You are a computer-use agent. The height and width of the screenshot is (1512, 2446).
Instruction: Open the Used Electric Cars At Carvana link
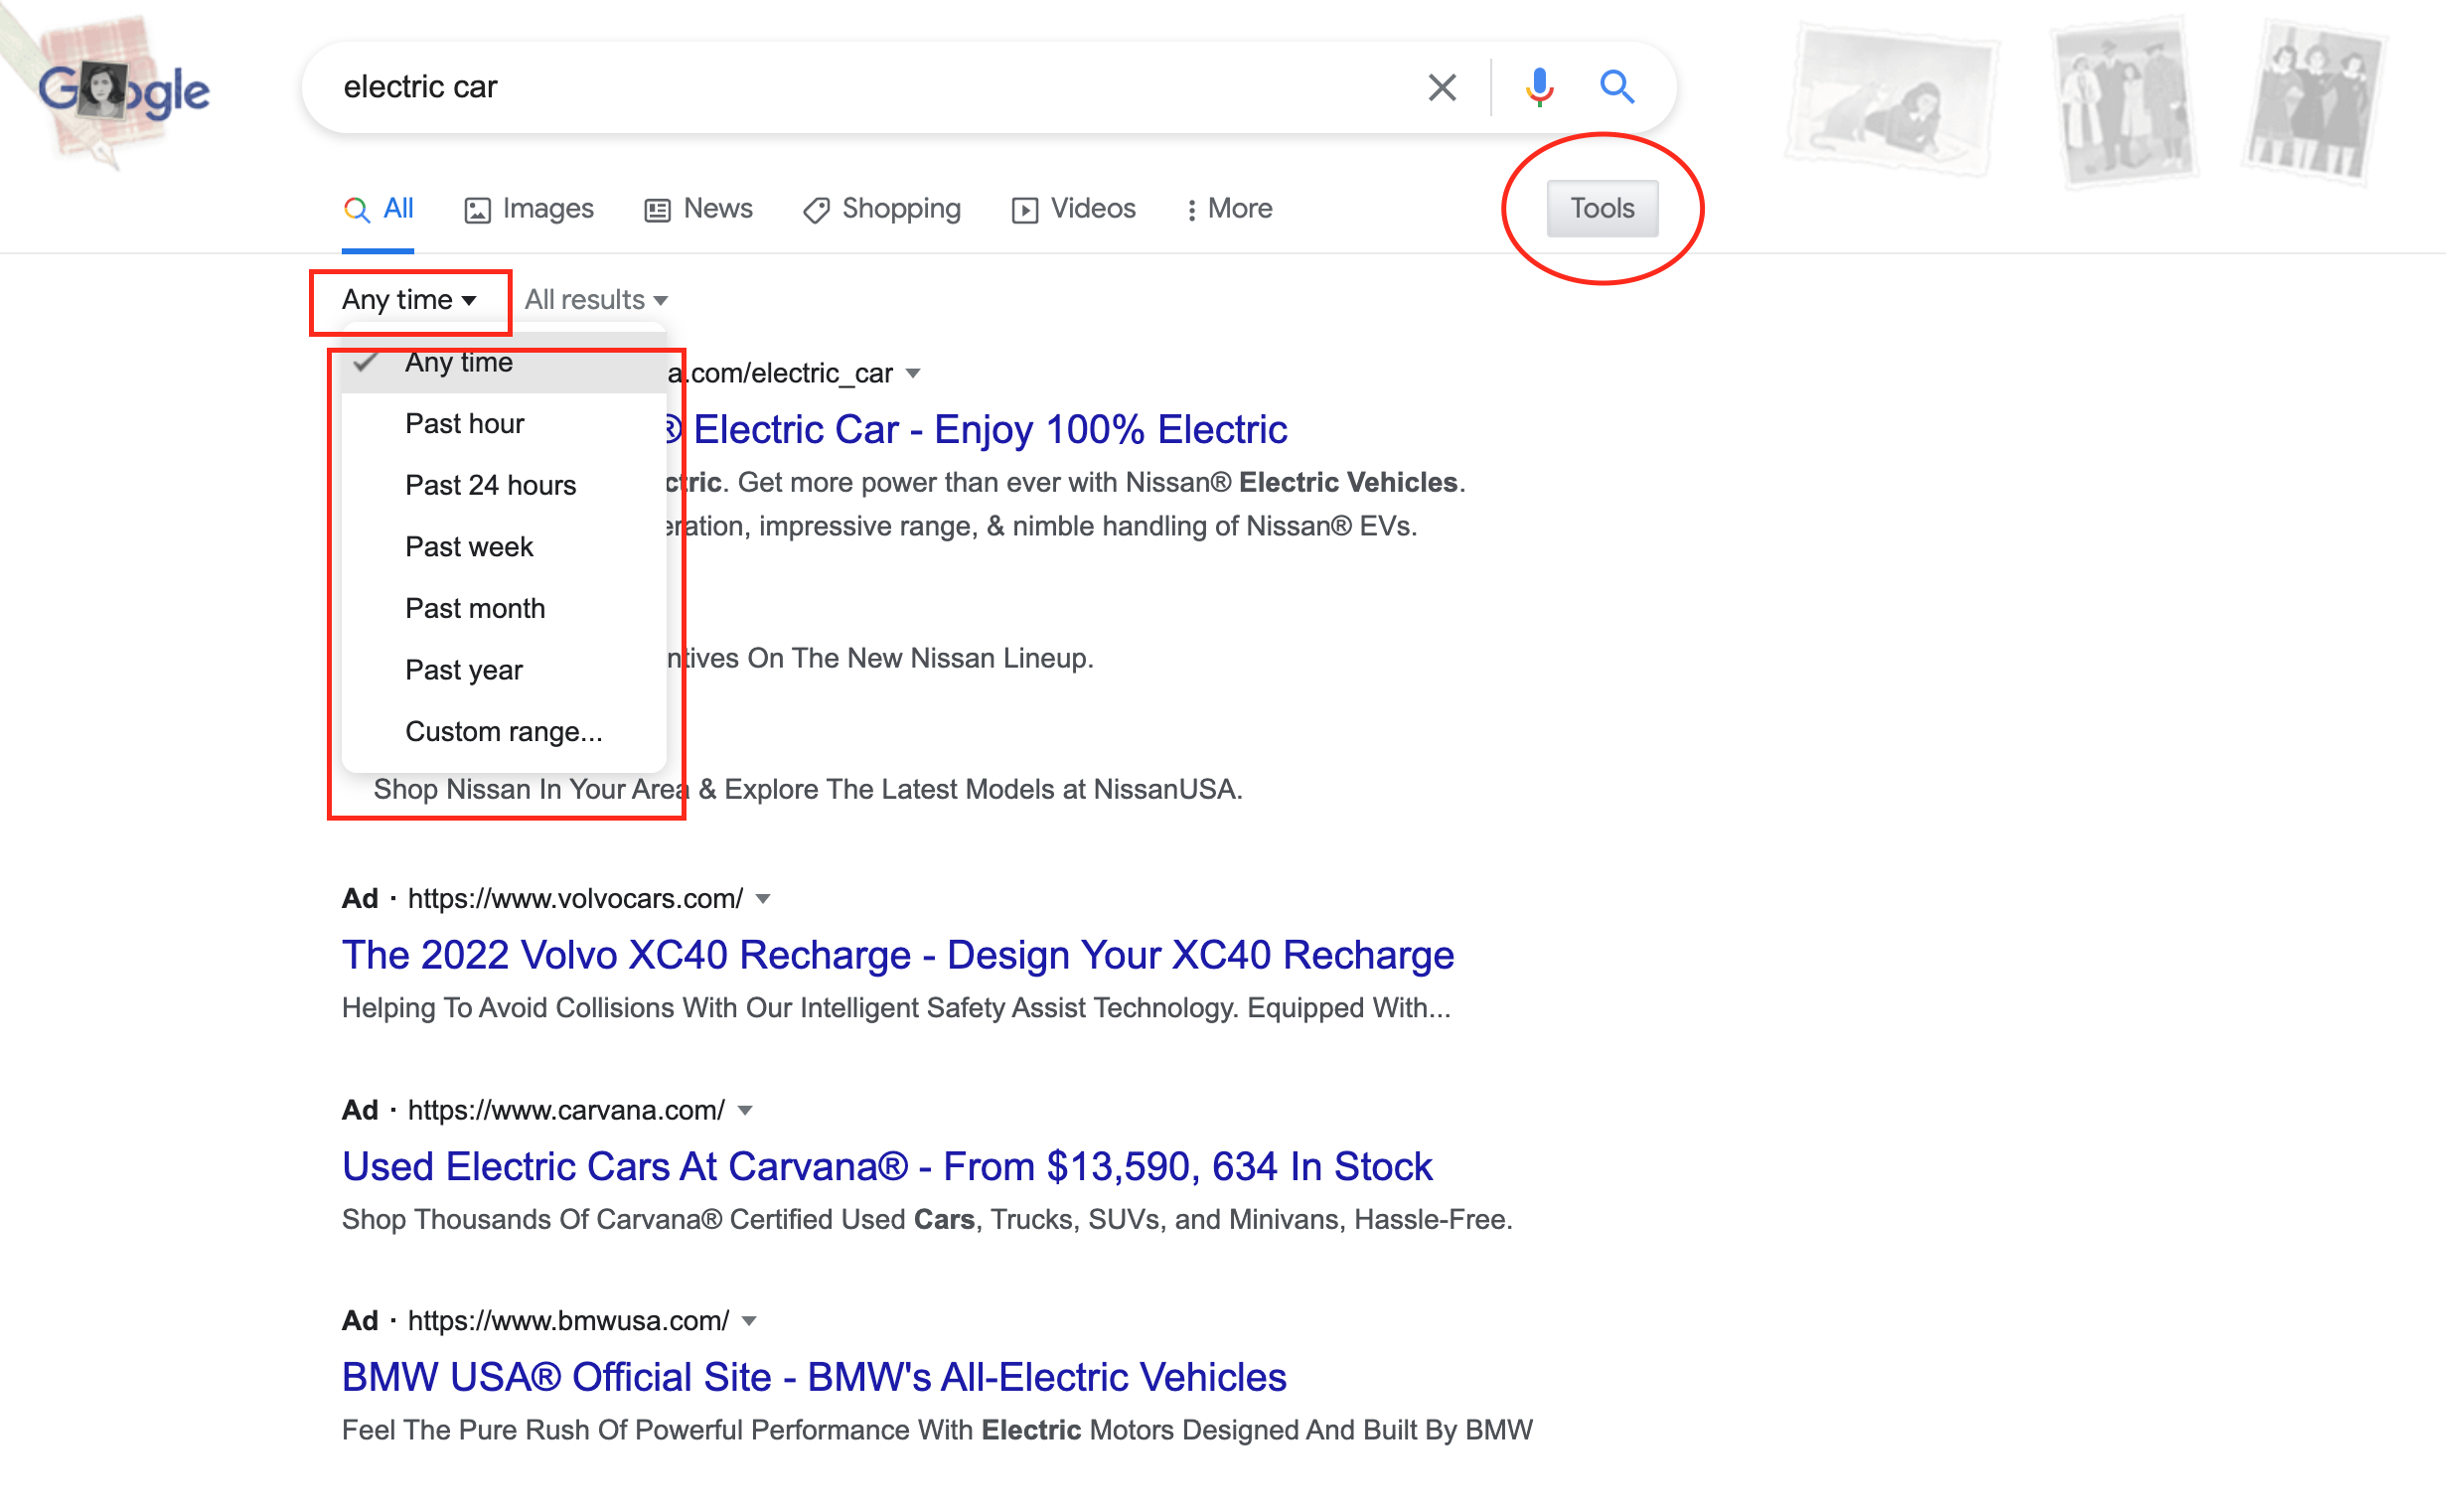887,1167
